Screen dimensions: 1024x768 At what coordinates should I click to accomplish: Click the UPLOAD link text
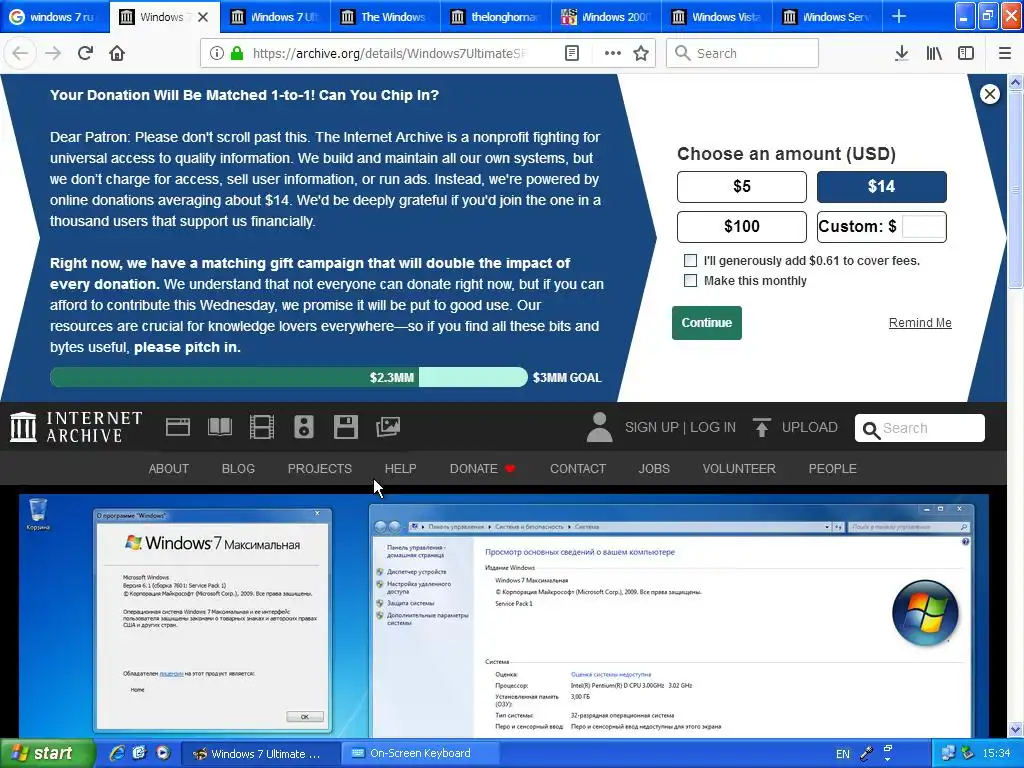[x=810, y=427]
